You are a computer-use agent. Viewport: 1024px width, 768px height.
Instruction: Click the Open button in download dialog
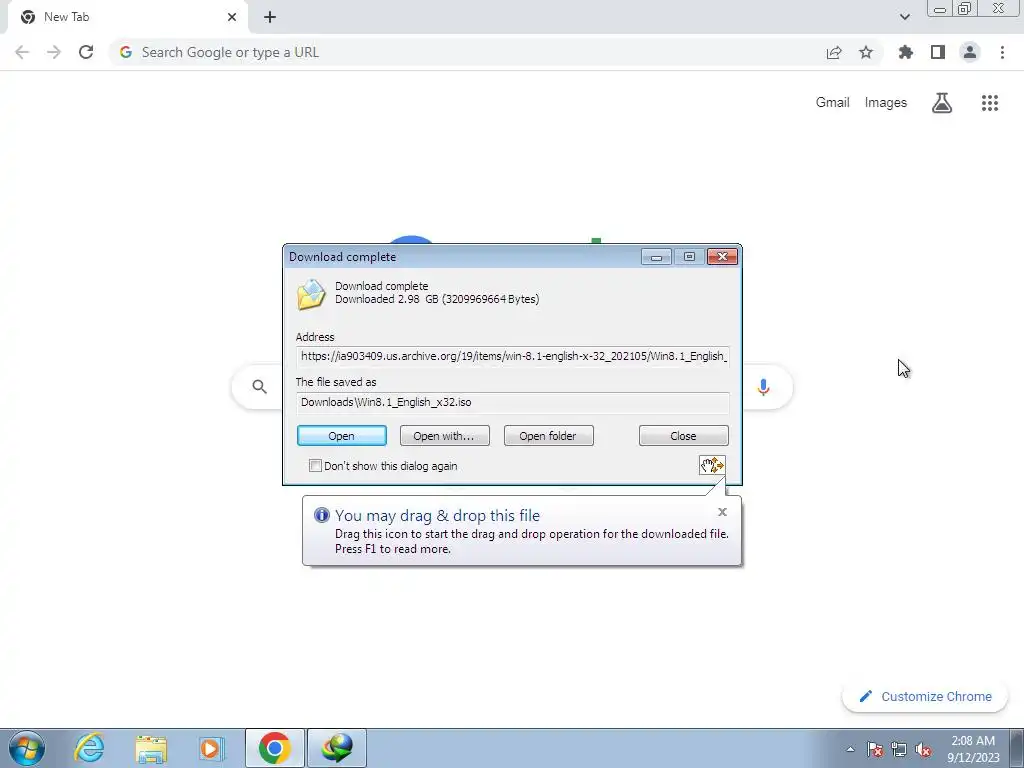(x=342, y=436)
